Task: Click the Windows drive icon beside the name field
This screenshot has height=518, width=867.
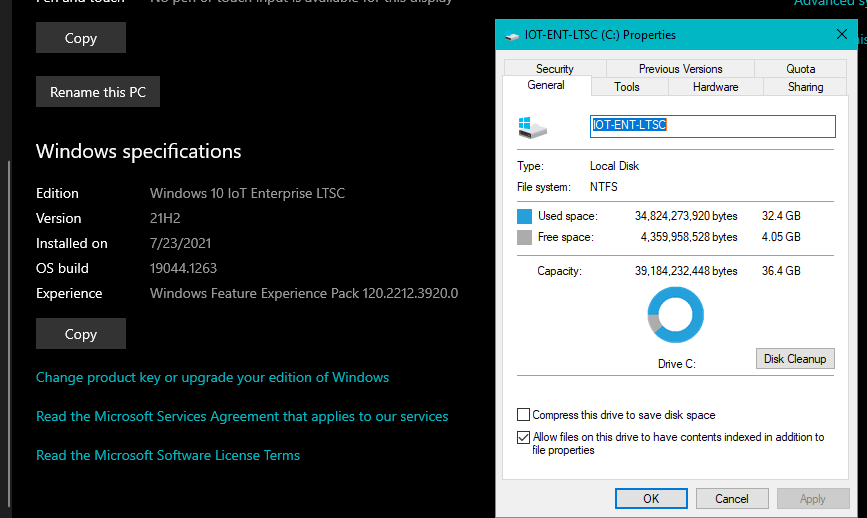Action: 532,128
